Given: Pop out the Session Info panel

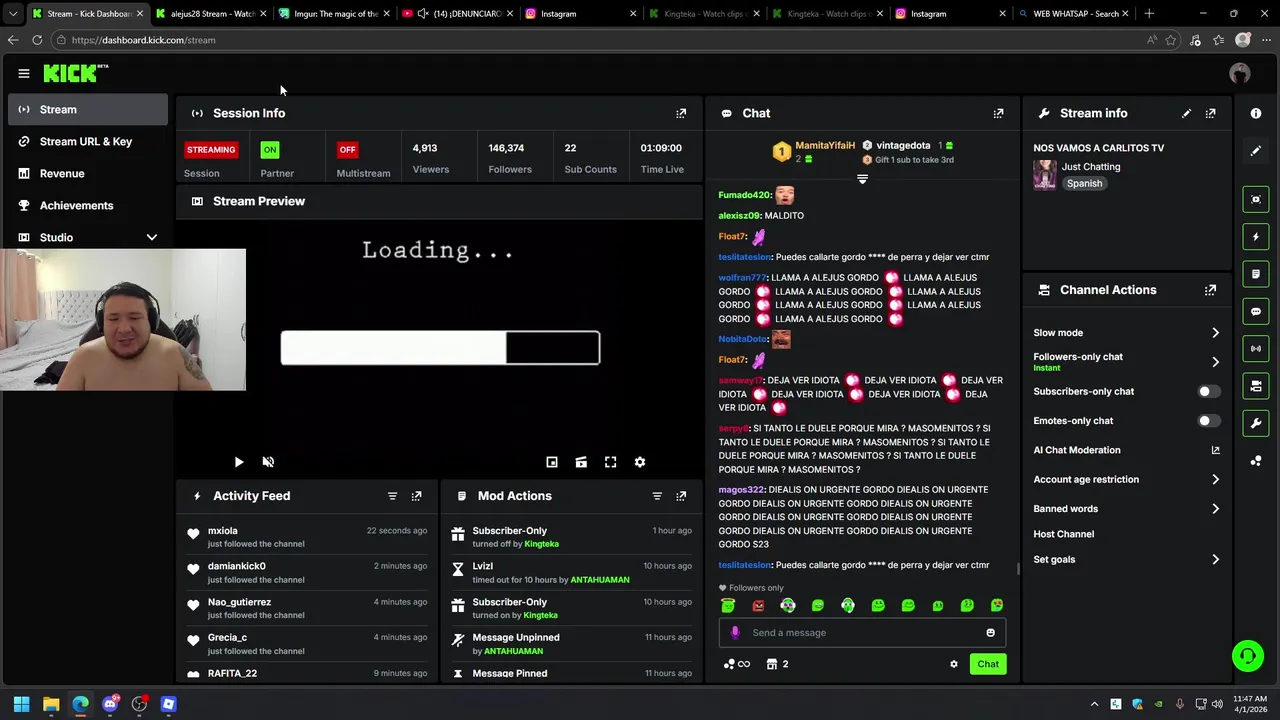Looking at the screenshot, I should tap(681, 113).
